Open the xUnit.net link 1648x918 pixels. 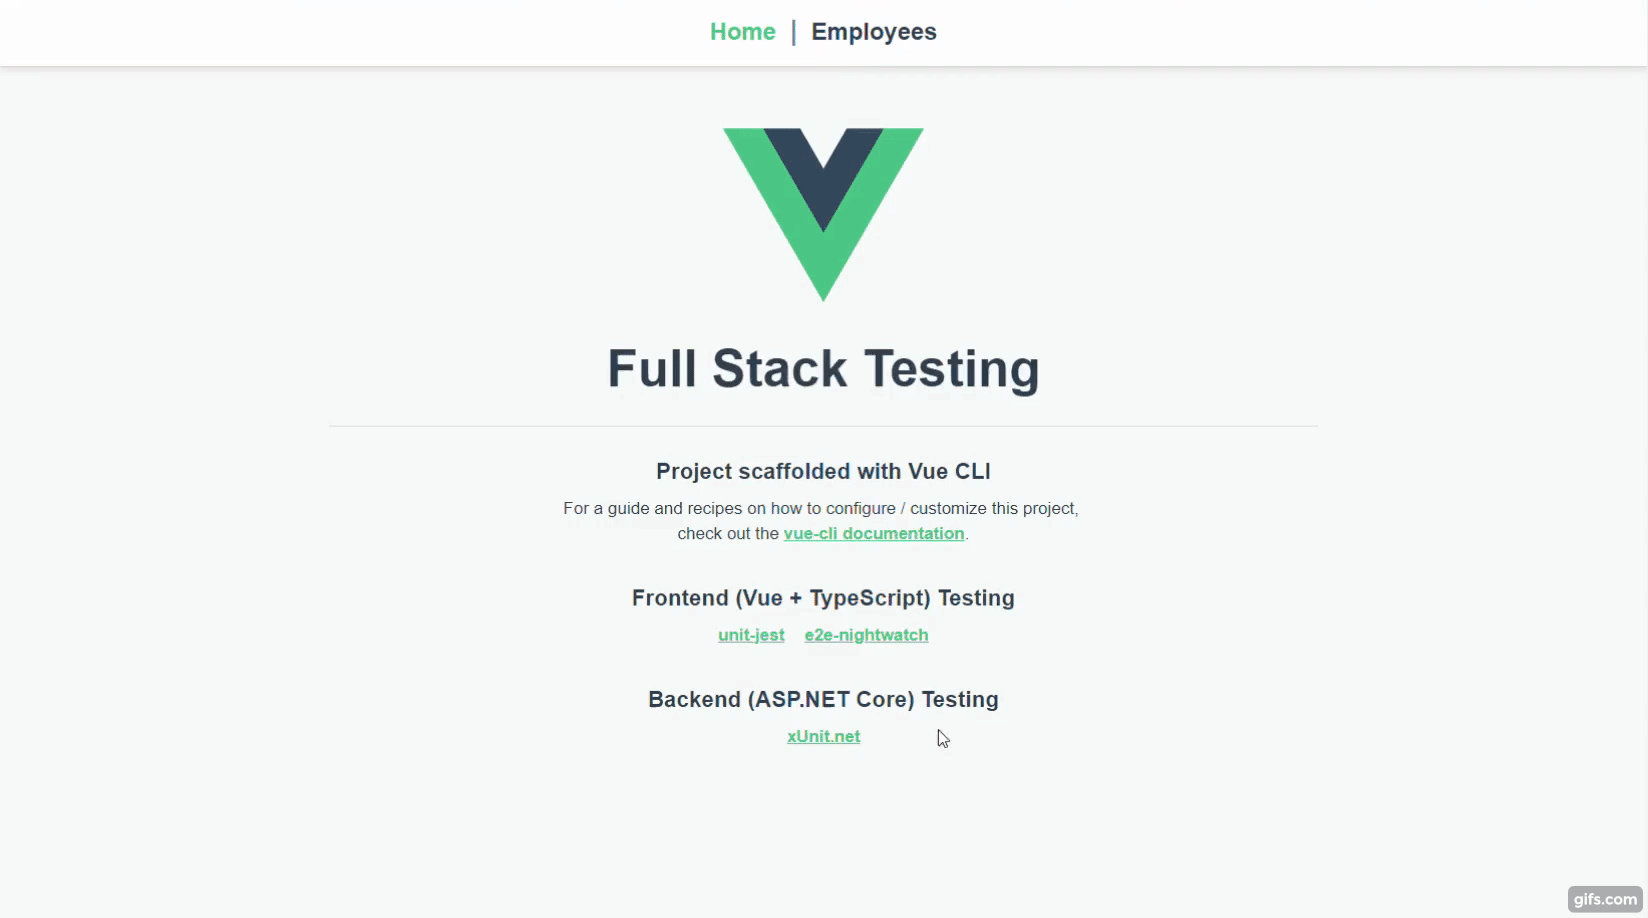pos(823,736)
